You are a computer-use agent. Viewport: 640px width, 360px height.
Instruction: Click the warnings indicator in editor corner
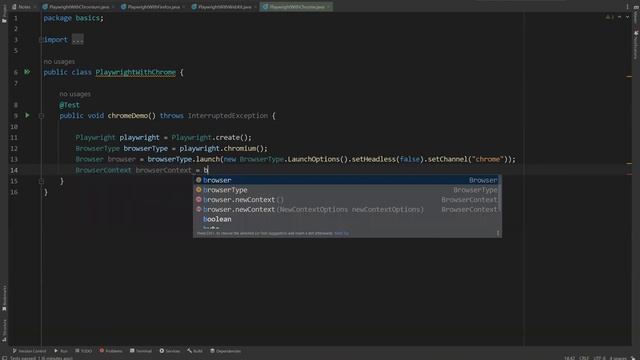(x=609, y=17)
